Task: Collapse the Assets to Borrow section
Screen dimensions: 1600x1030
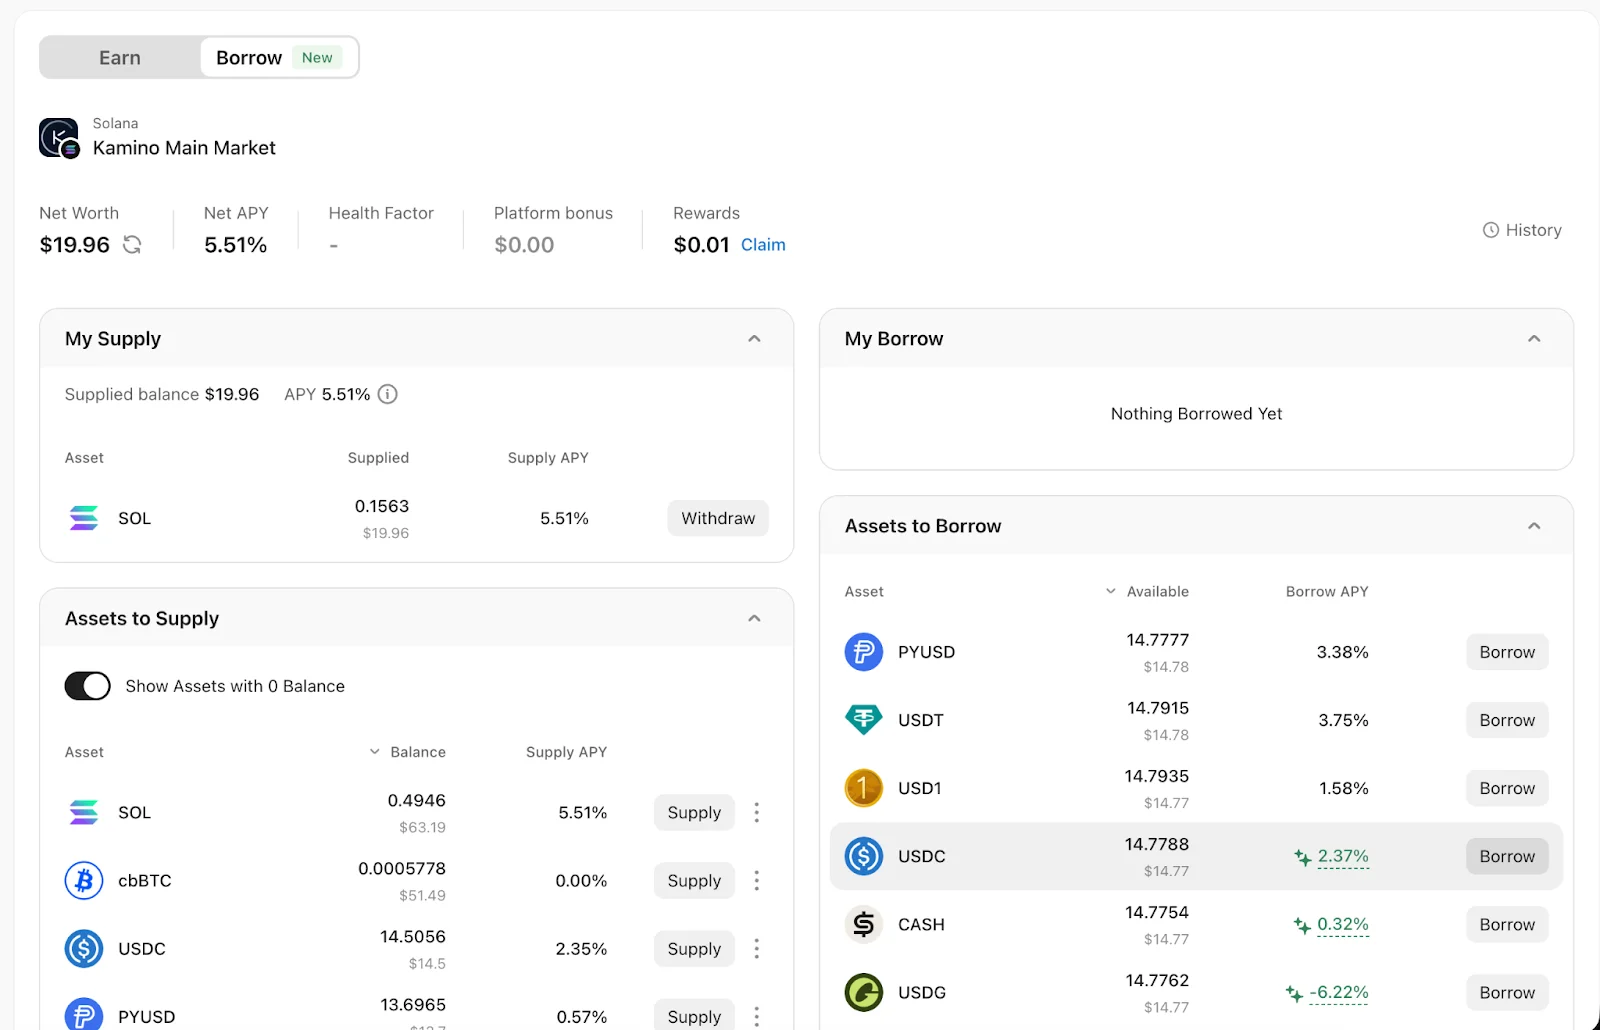Action: [x=1534, y=526]
